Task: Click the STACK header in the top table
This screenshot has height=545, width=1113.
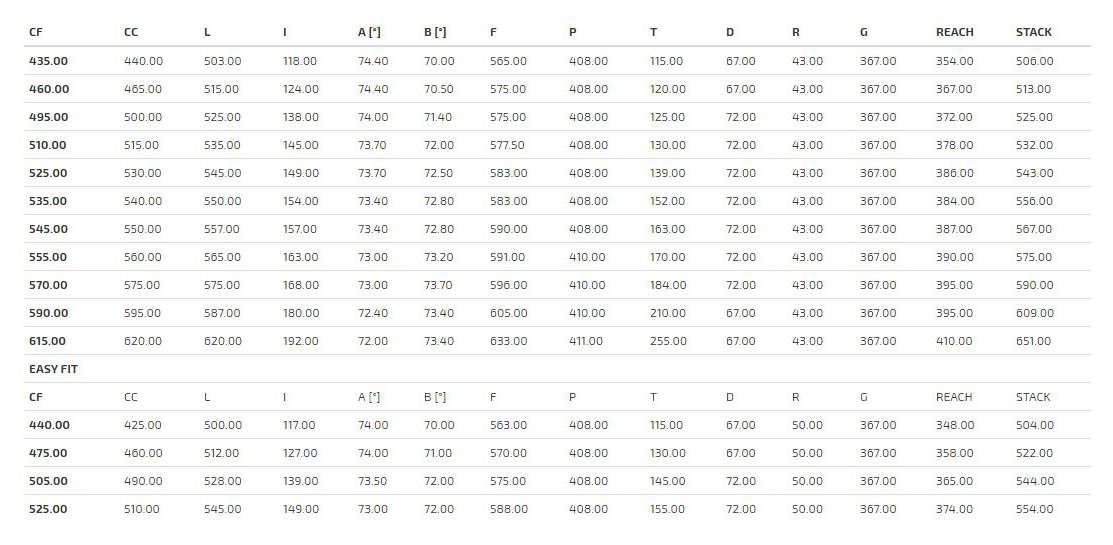Action: [1033, 32]
